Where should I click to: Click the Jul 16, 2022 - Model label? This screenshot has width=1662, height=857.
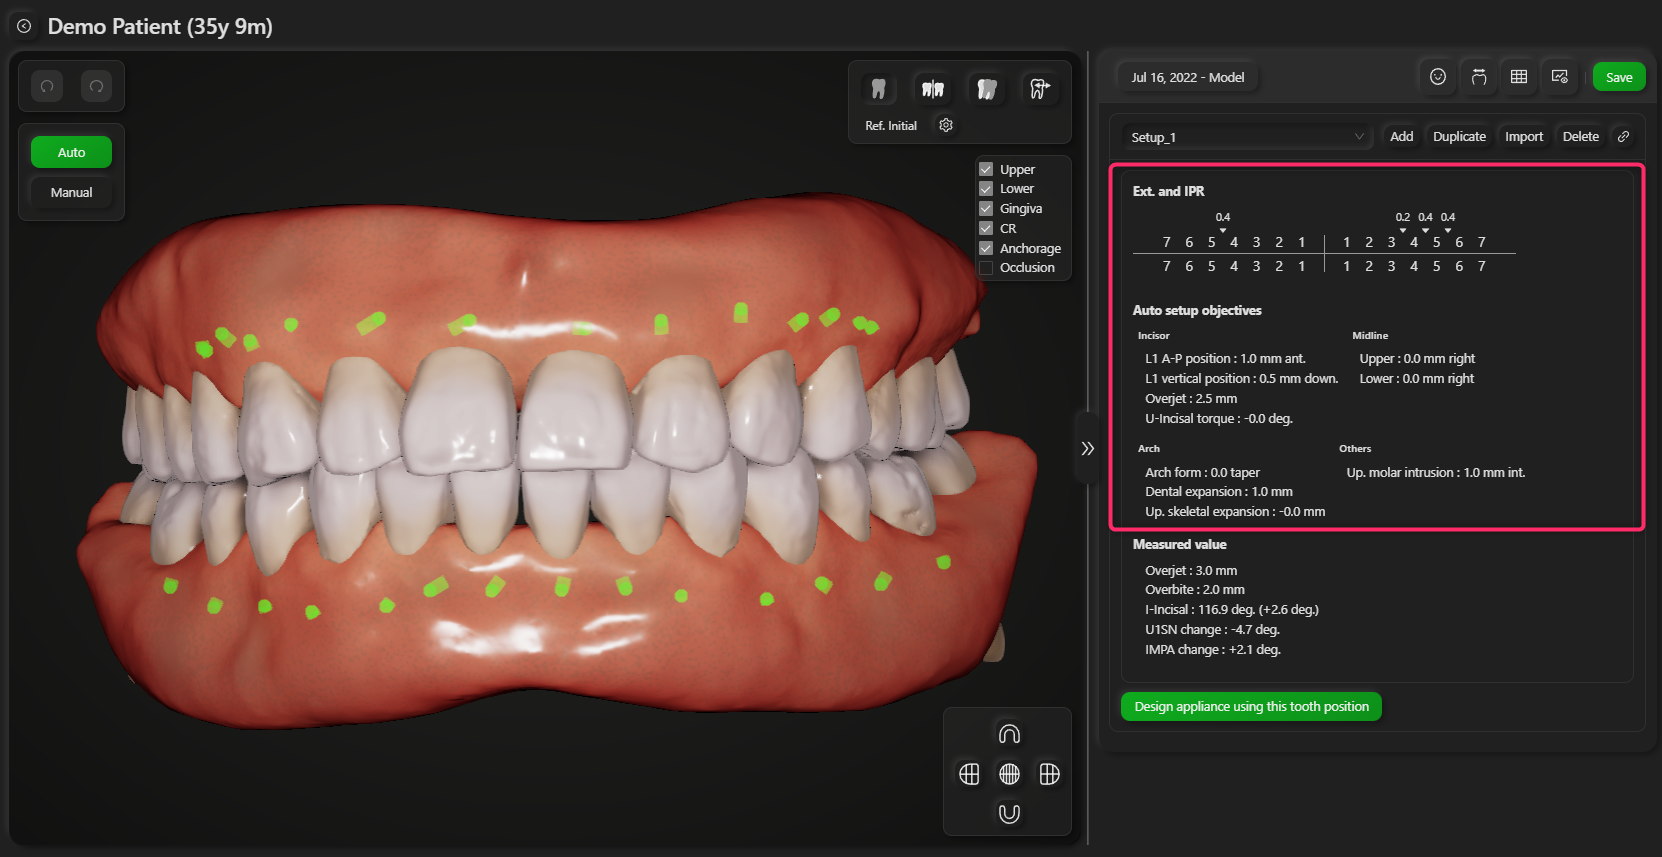click(1188, 77)
